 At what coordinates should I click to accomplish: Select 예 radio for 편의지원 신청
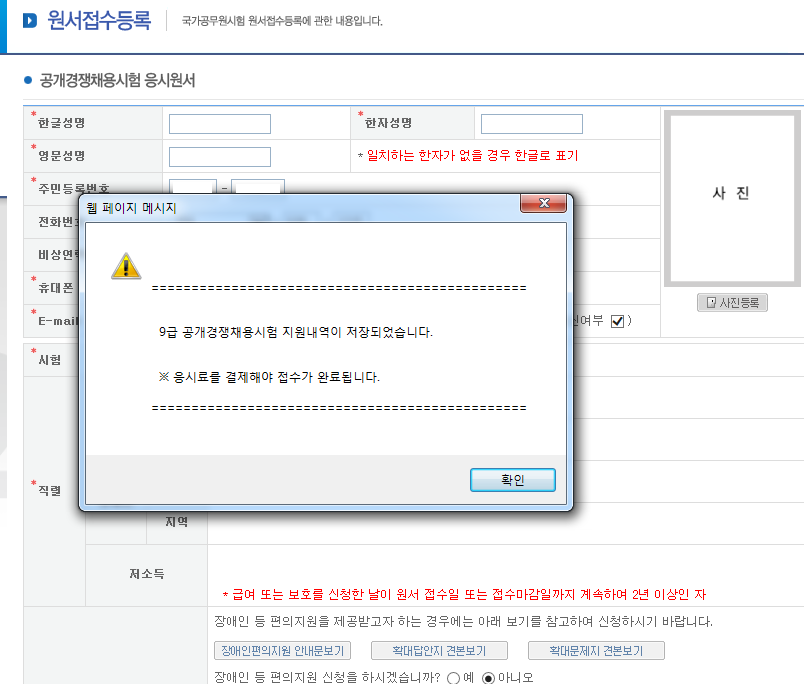pyautogui.click(x=454, y=677)
